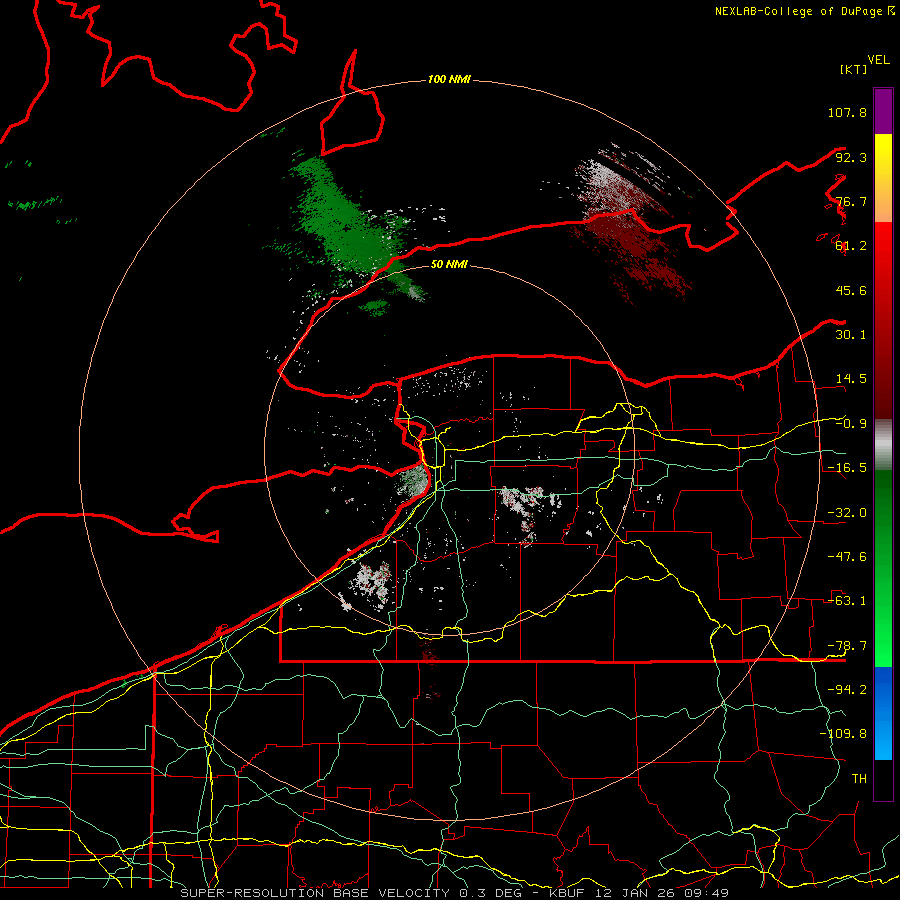Pick the purple segment of the color bar
Screen dimensions: 900x900
pyautogui.click(x=883, y=111)
